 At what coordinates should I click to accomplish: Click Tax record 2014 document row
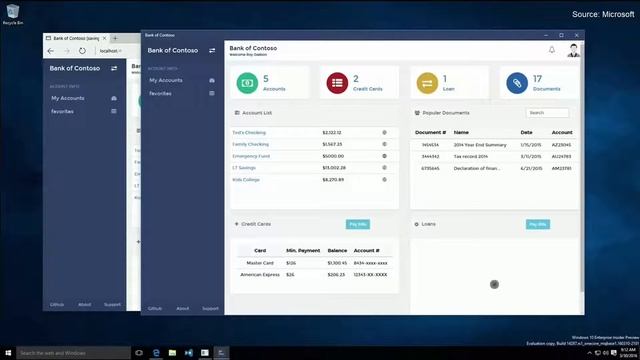pyautogui.click(x=495, y=156)
